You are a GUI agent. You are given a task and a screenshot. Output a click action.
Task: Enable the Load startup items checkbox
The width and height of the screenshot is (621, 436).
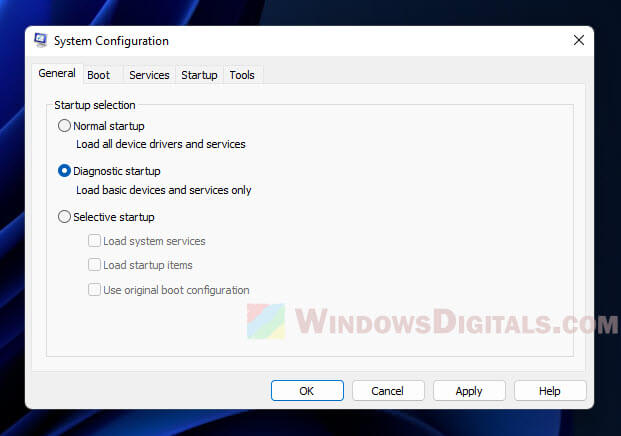pyautogui.click(x=95, y=265)
